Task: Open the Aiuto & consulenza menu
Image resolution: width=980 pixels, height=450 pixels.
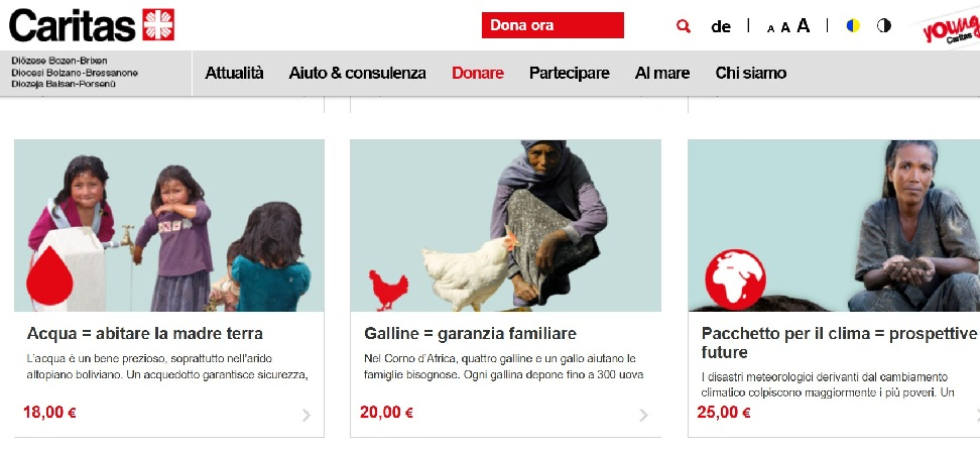Action: pyautogui.click(x=357, y=73)
